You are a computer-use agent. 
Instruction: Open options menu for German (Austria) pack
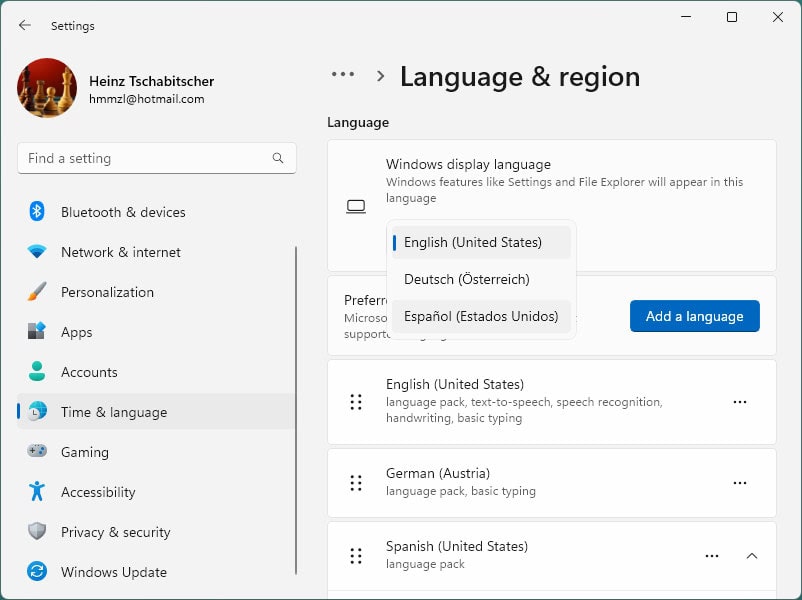coord(740,483)
